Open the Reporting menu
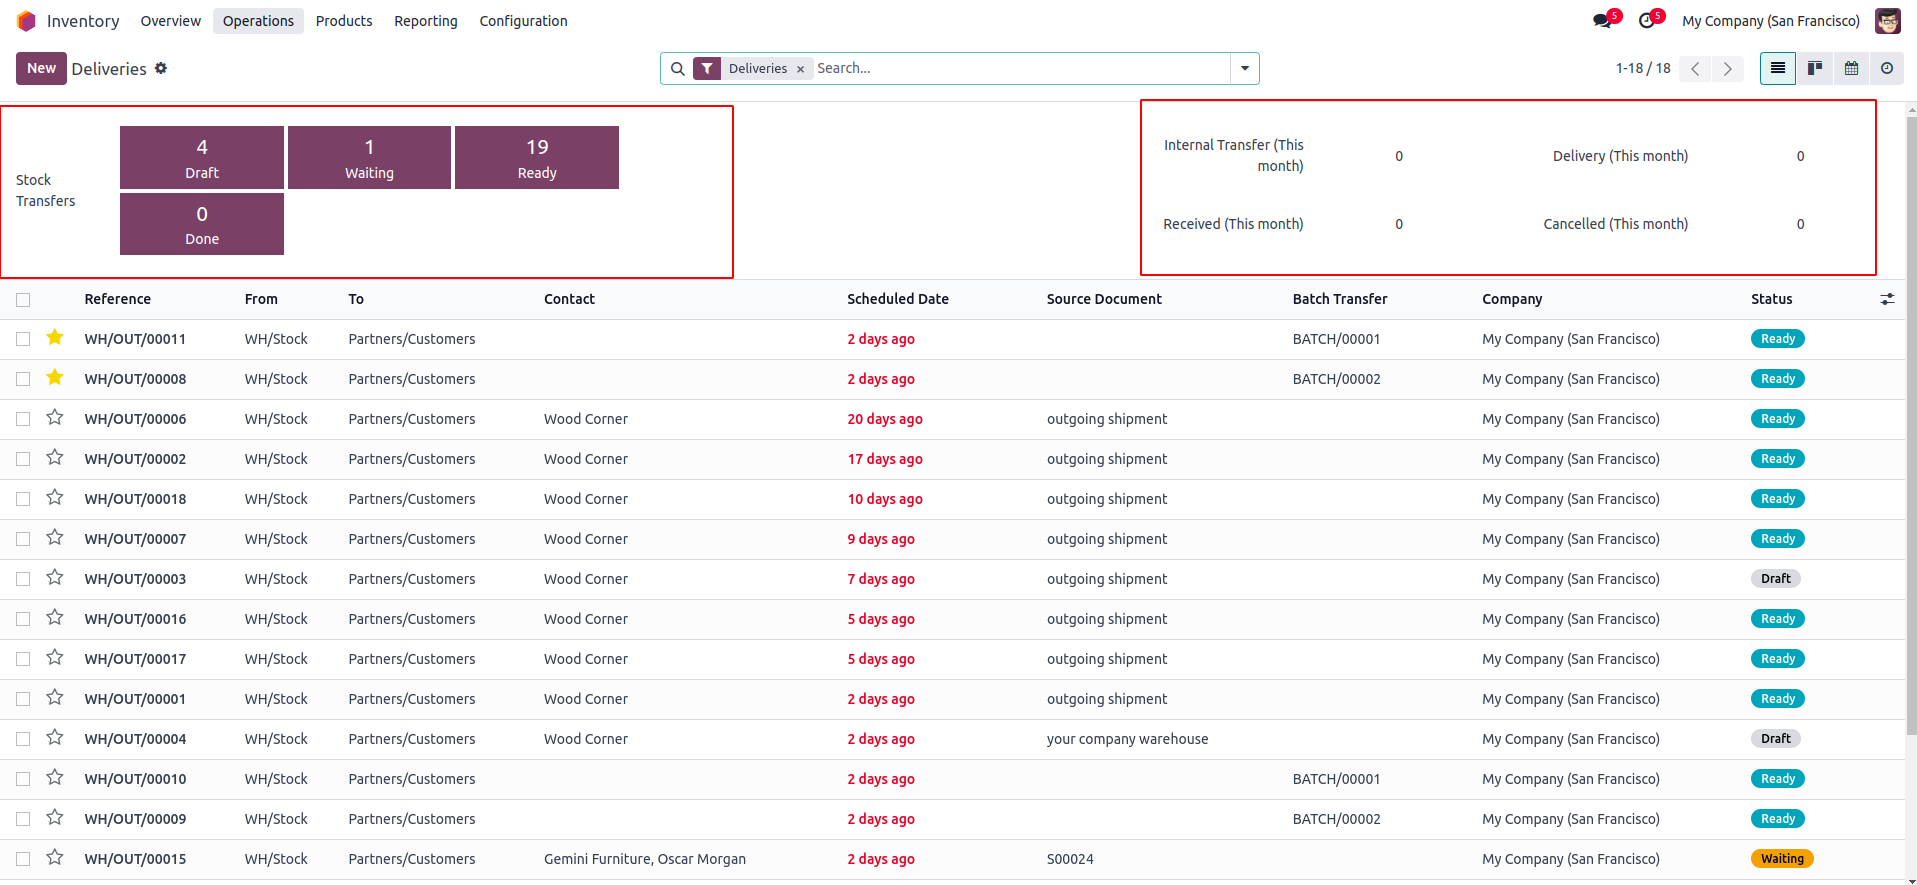 tap(425, 21)
